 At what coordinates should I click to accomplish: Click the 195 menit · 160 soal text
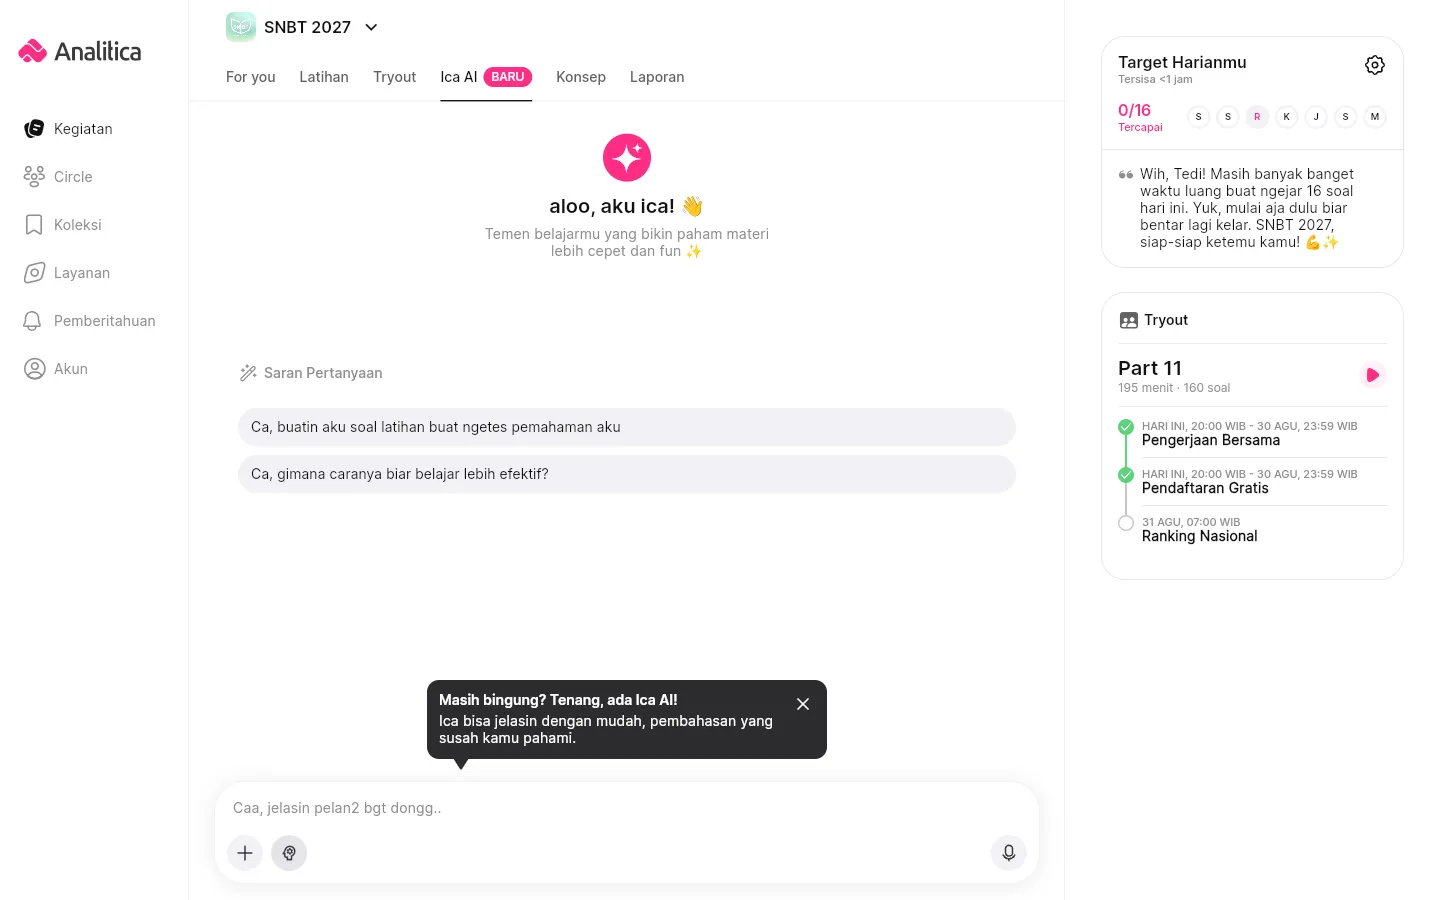(x=1174, y=388)
